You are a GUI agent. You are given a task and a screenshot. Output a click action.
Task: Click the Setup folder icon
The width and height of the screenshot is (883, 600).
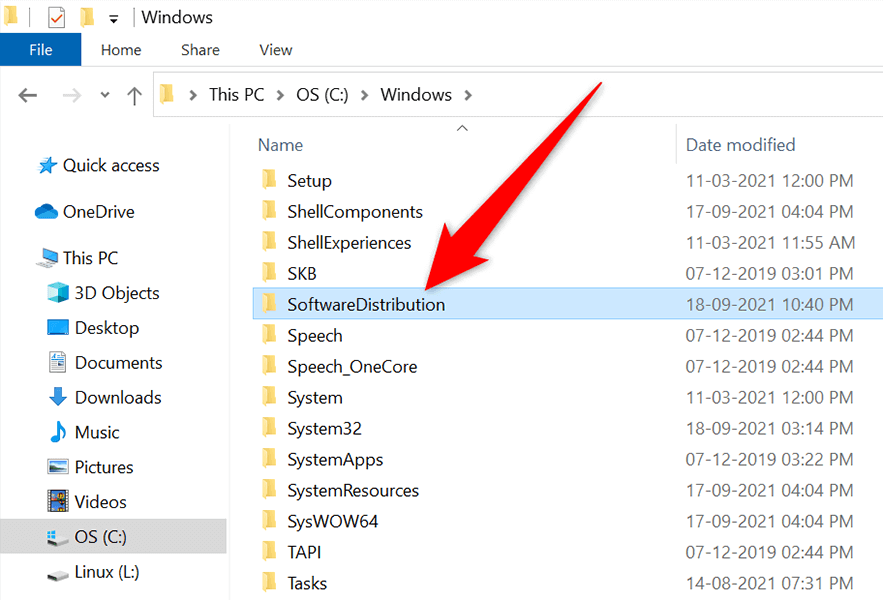click(270, 179)
